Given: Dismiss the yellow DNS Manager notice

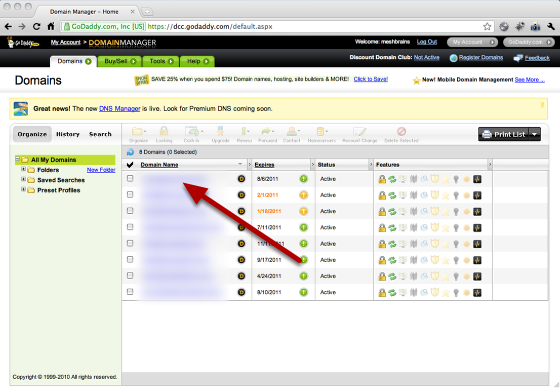Looking at the screenshot, I should coord(542,104).
